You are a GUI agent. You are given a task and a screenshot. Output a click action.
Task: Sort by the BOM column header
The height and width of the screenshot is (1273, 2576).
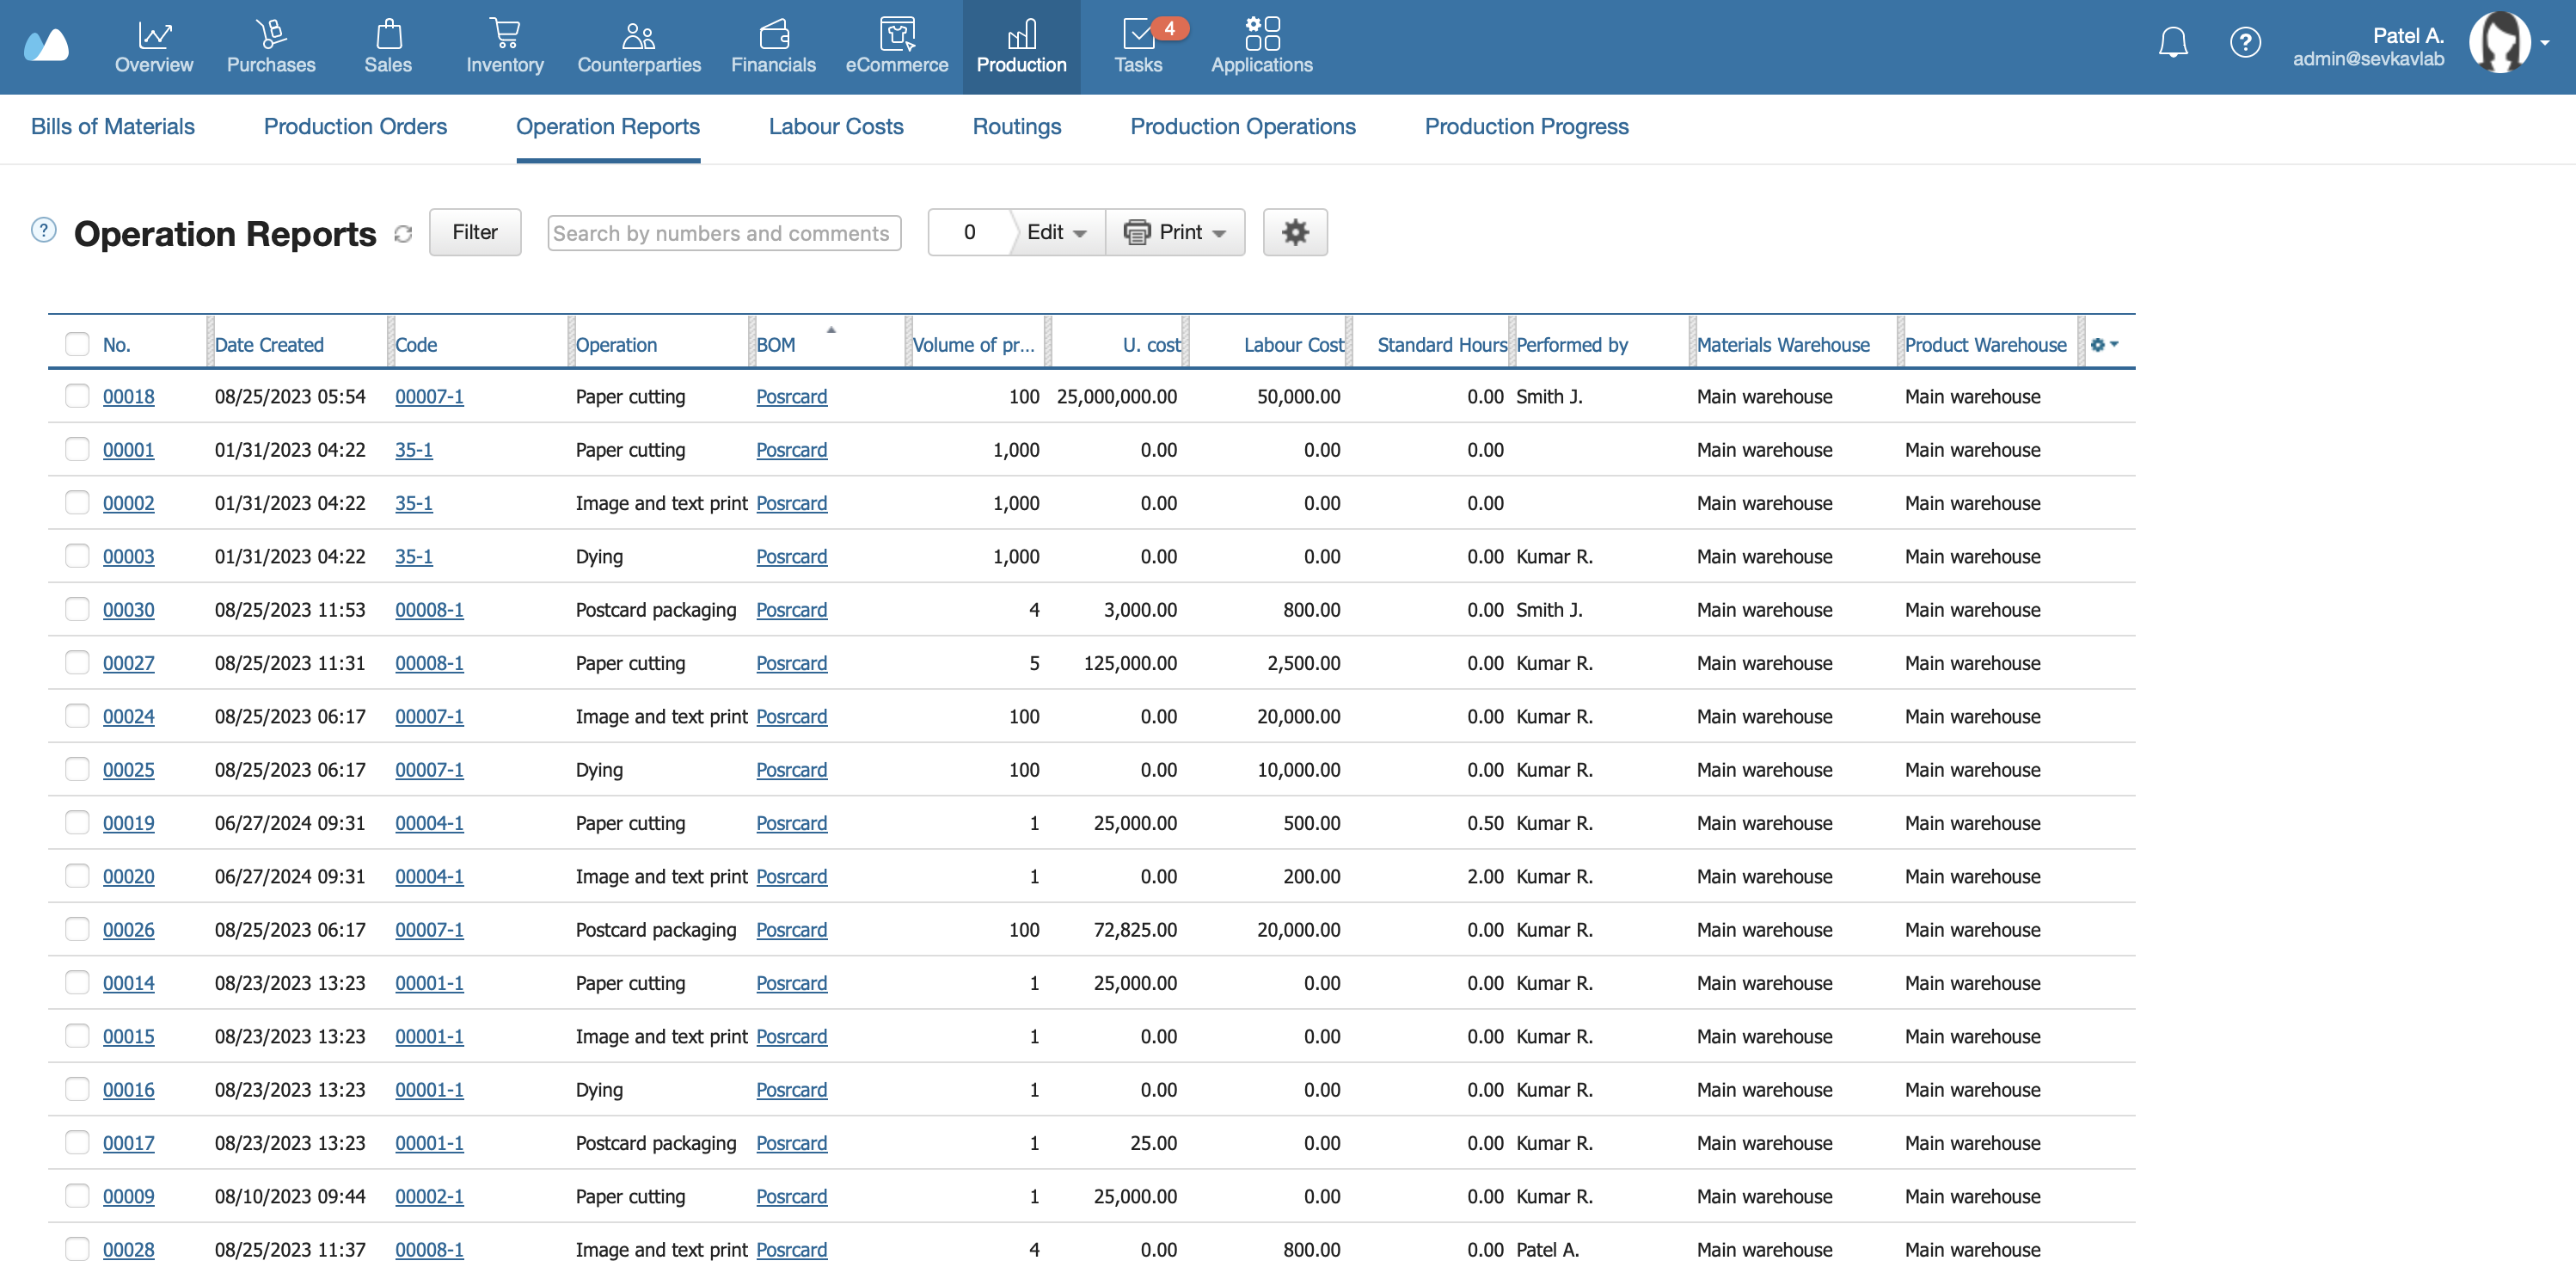point(776,345)
